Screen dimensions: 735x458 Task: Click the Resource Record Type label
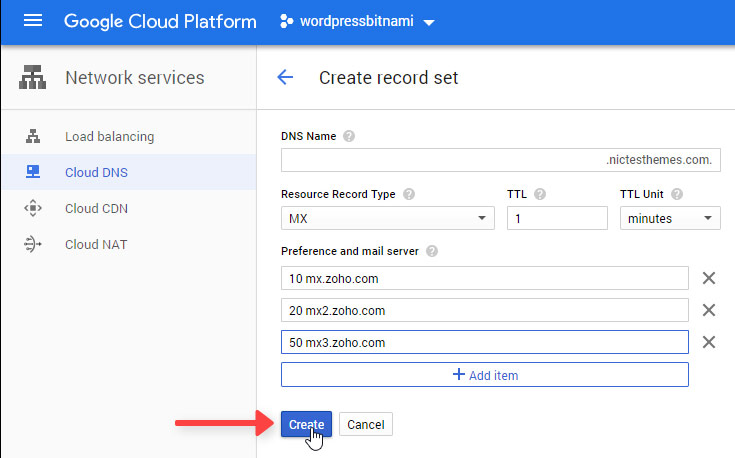coord(338,194)
